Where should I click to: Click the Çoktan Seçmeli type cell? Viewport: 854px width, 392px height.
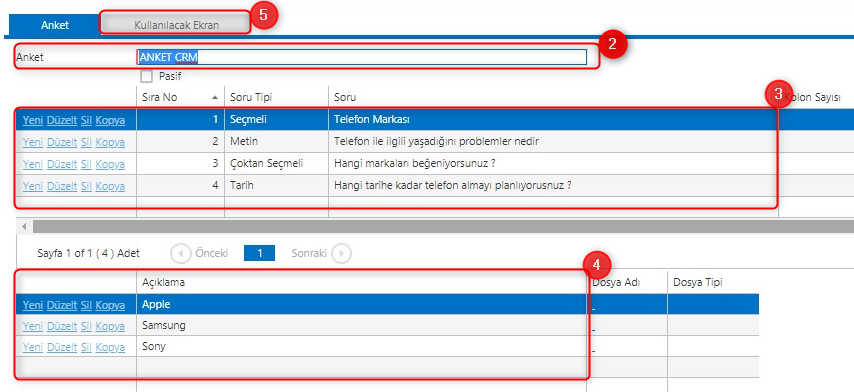(276, 163)
